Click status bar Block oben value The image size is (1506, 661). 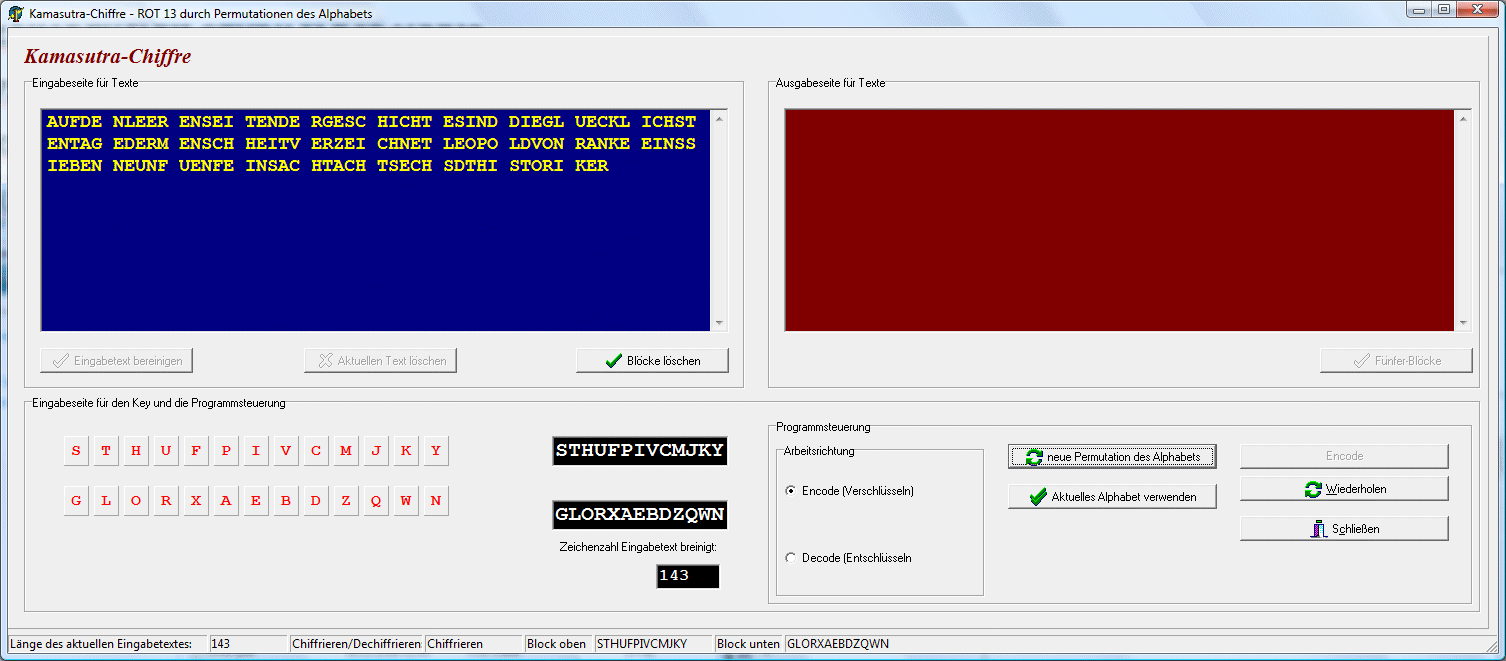(653, 644)
